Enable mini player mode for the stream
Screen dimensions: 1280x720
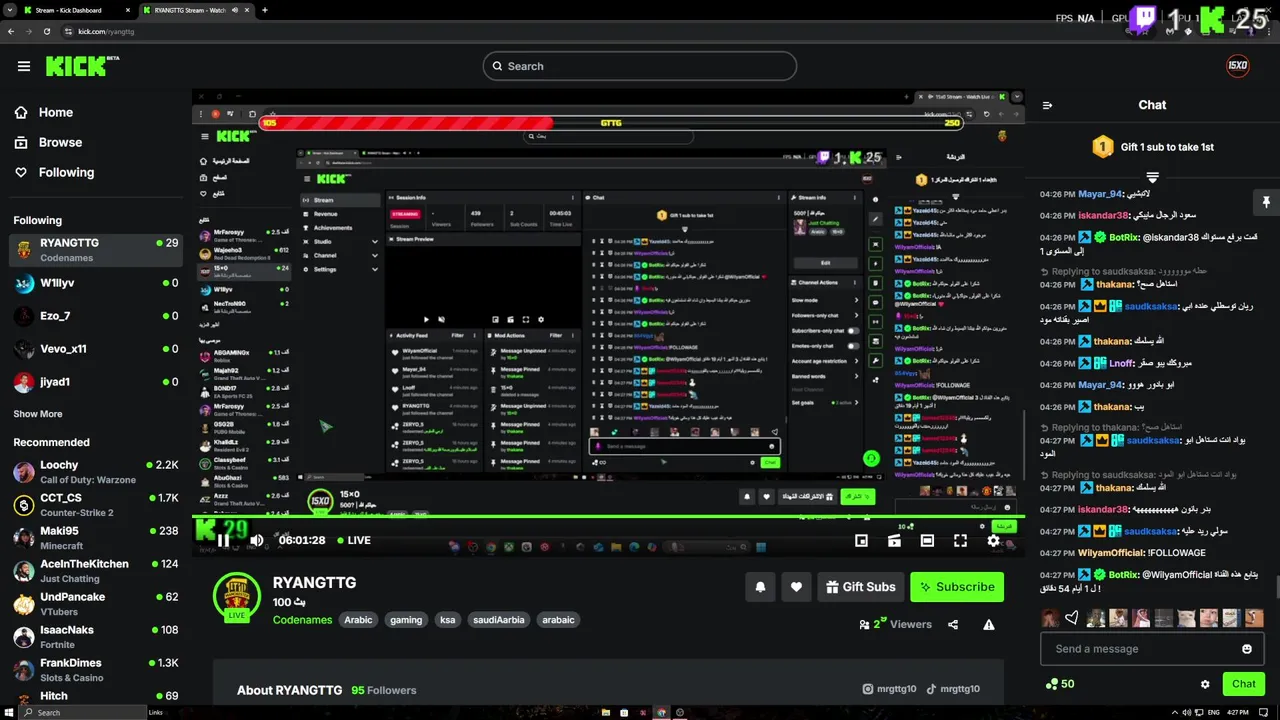[861, 540]
